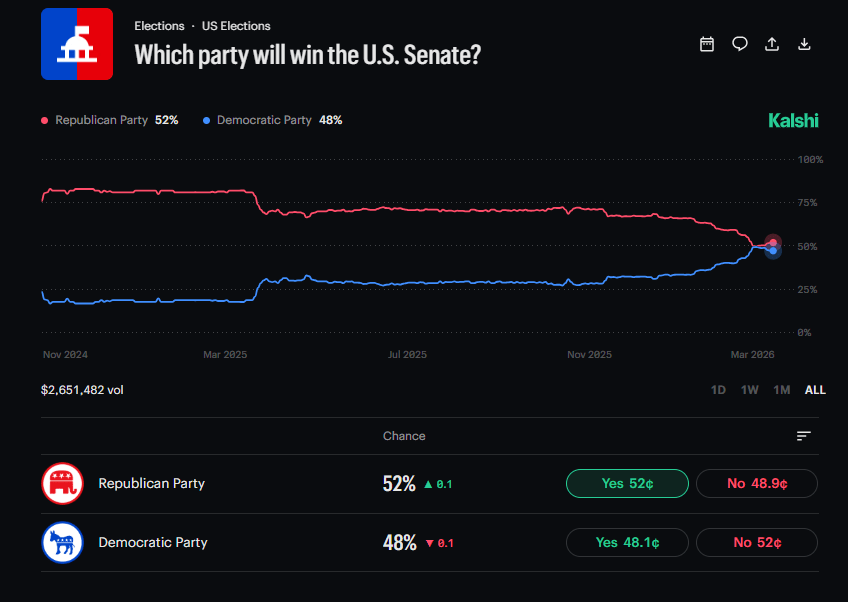This screenshot has height=602, width=848.
Task: Click the Kalshi logo
Action: coord(793,120)
